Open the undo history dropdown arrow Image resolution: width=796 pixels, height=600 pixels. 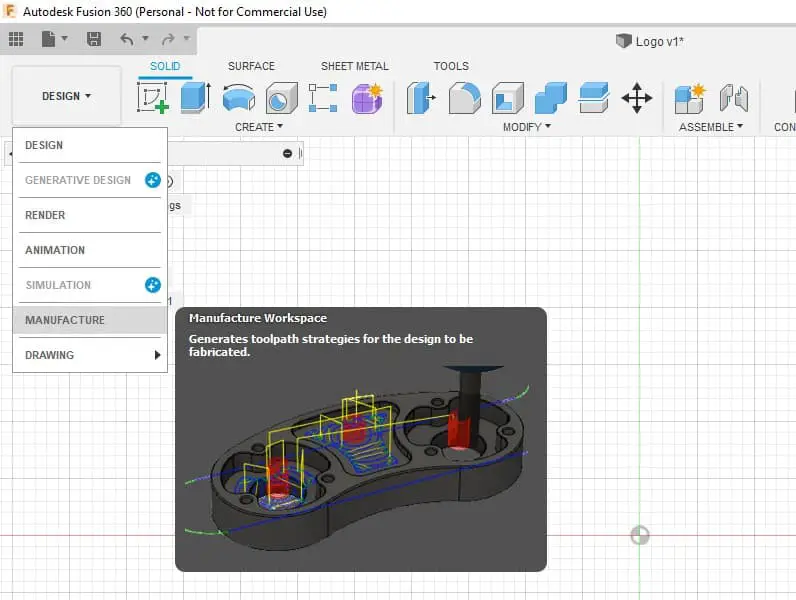(145, 38)
